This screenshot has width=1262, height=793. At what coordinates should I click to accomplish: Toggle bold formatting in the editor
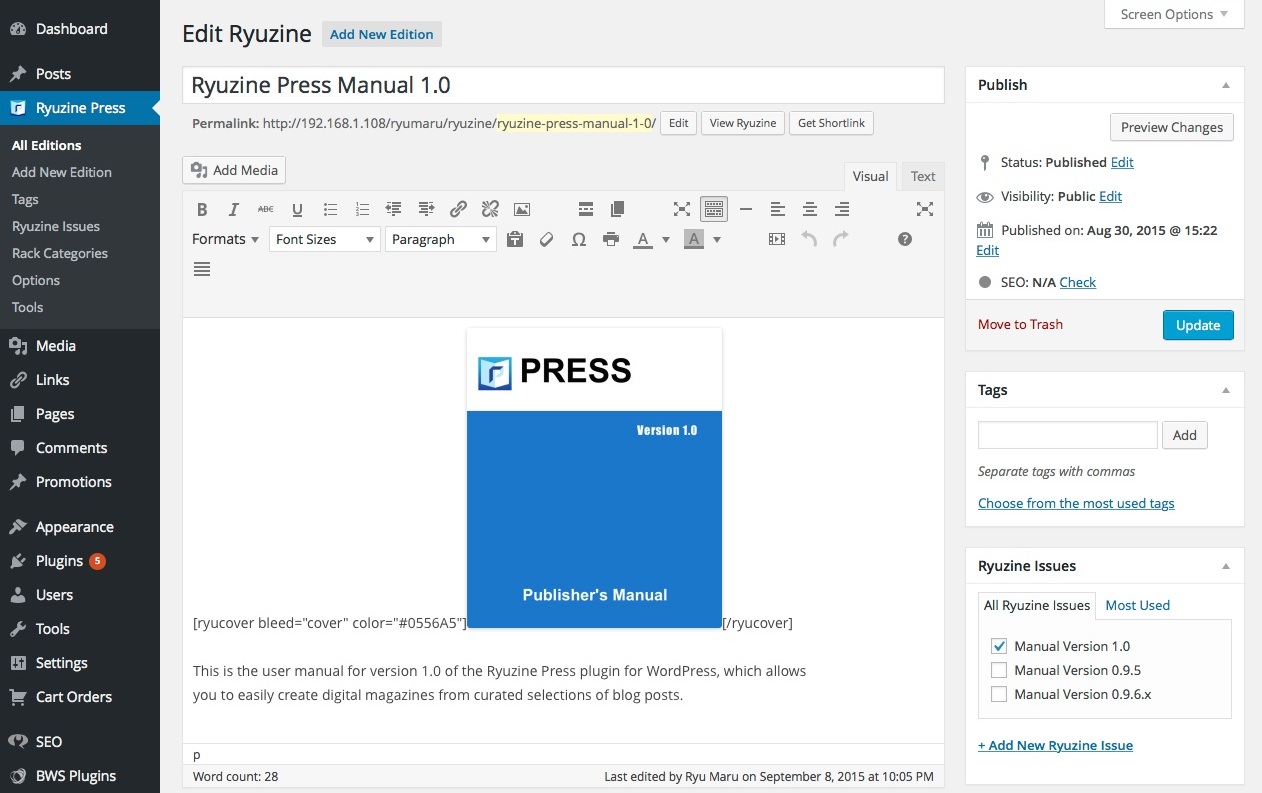[202, 209]
